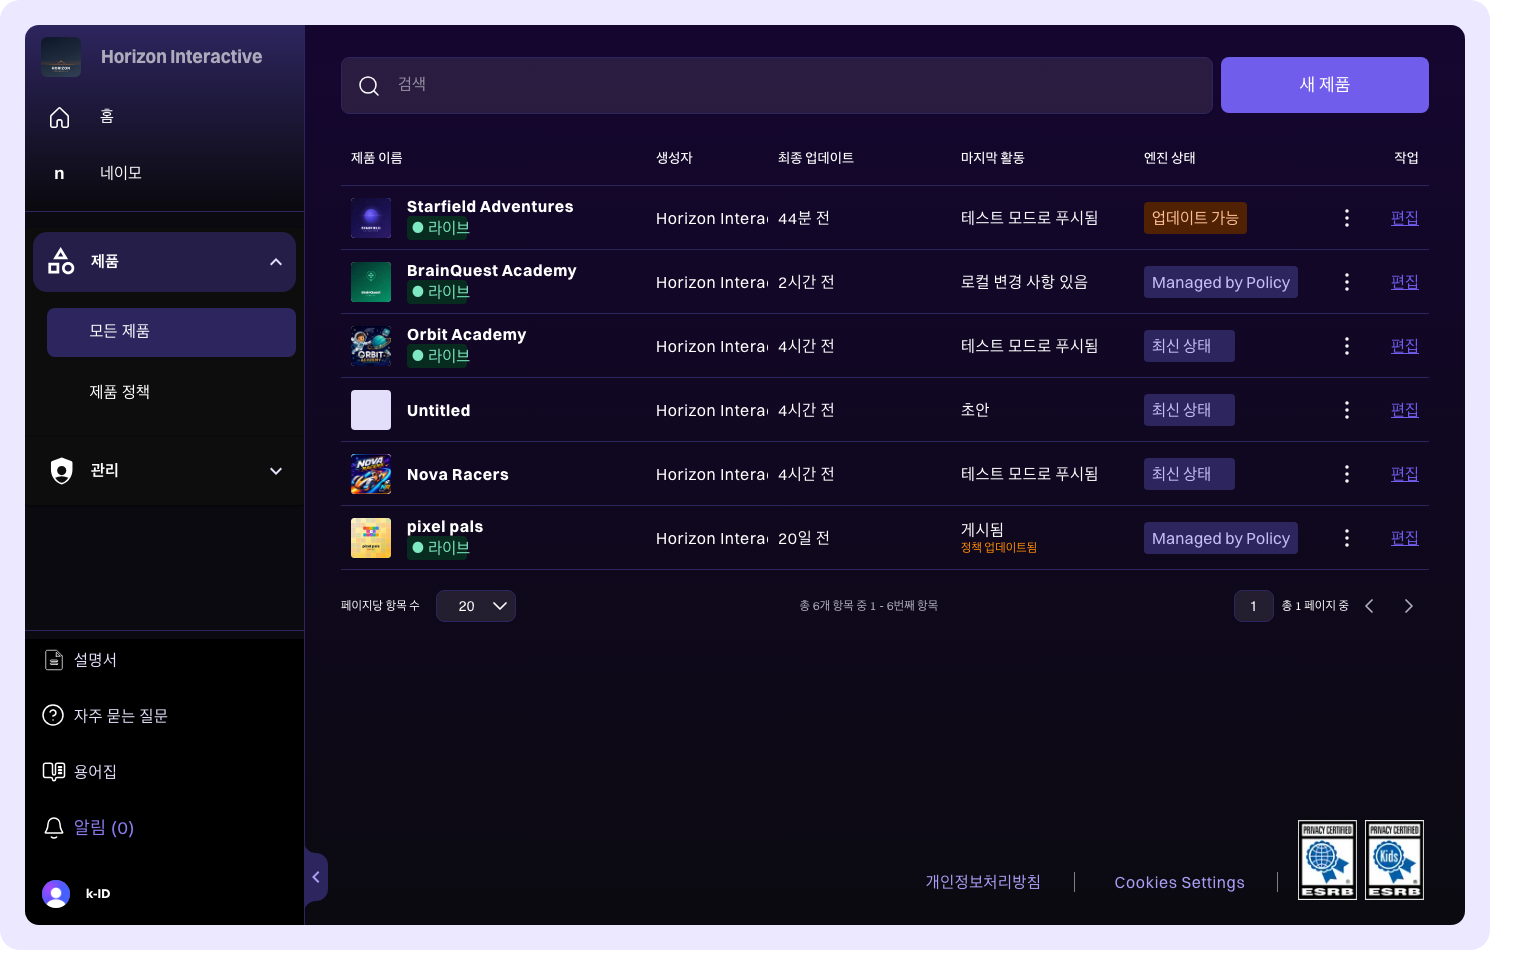Open 용어집 in the sidebar
The height and width of the screenshot is (975, 1515).
(95, 772)
